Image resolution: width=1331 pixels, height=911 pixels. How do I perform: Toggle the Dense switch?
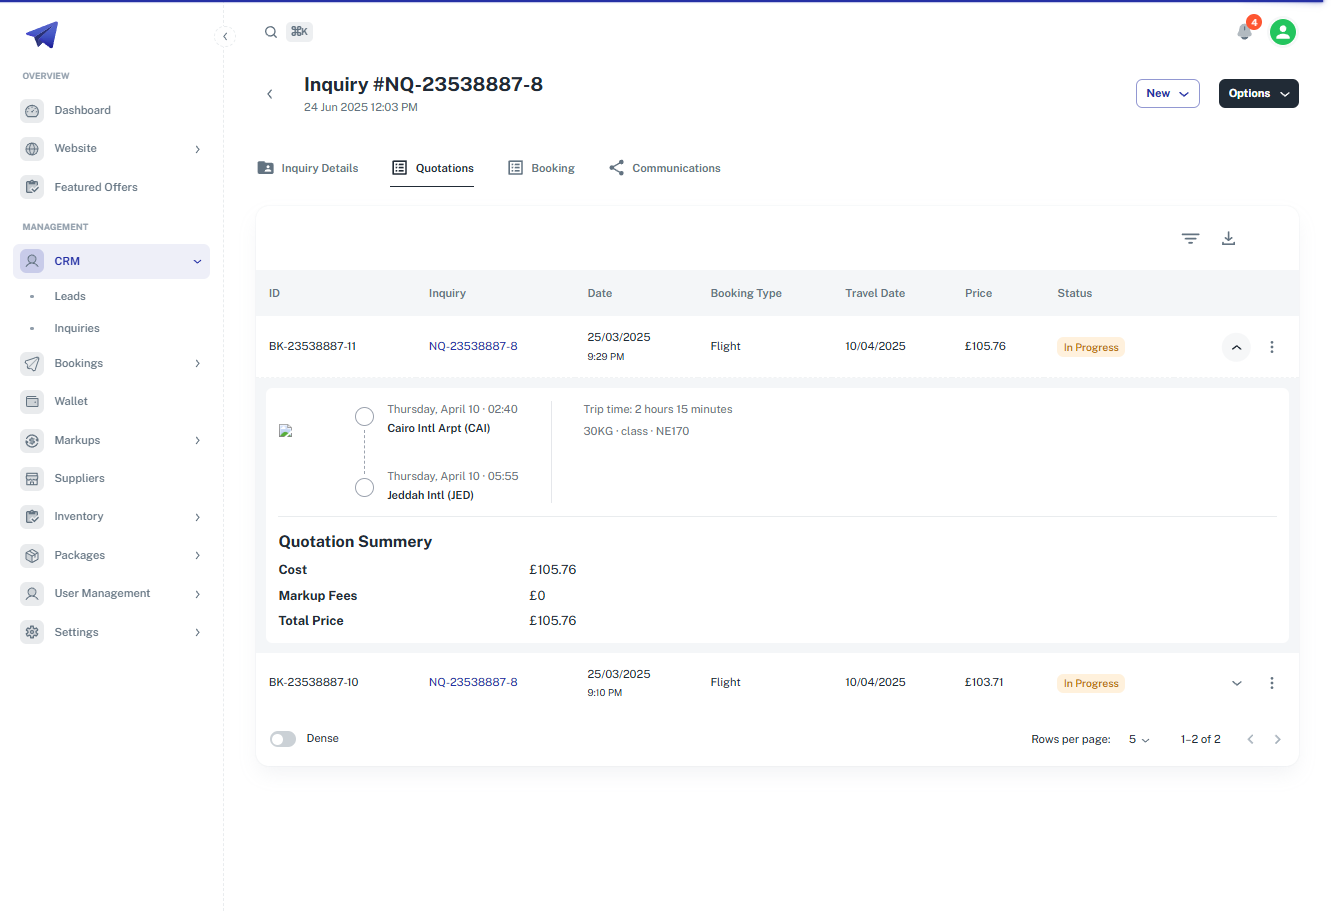[x=283, y=739]
